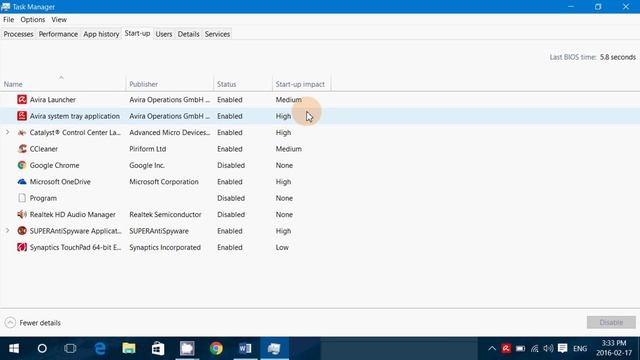
Task: Click the Google Inc. publisher cell
Action: coord(147,165)
